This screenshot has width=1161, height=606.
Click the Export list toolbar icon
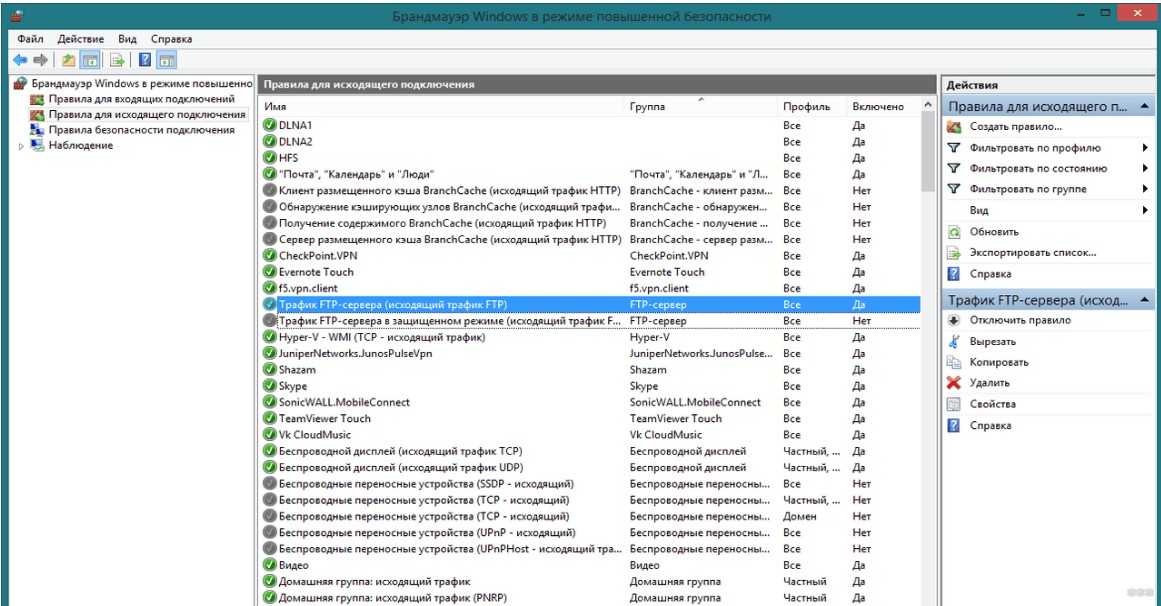[117, 60]
